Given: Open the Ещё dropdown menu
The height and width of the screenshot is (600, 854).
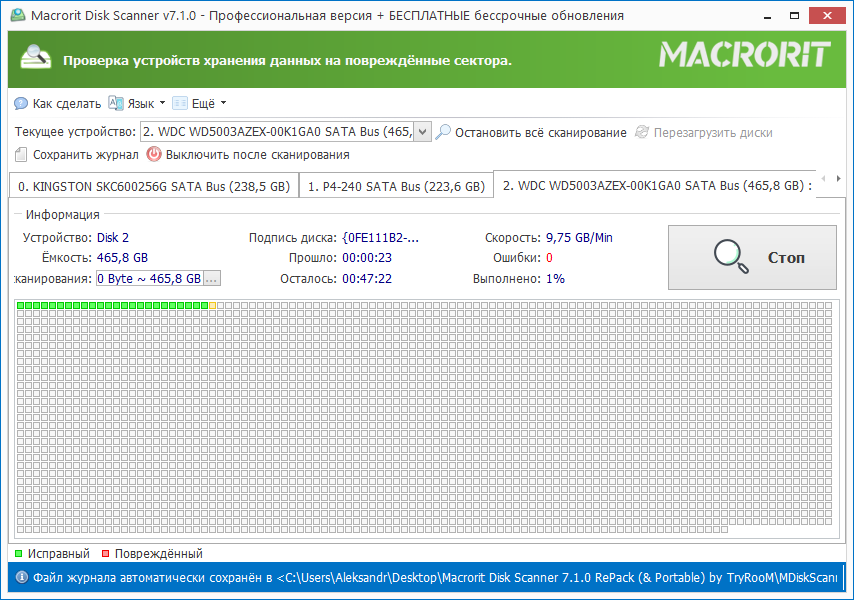Looking at the screenshot, I should (209, 103).
